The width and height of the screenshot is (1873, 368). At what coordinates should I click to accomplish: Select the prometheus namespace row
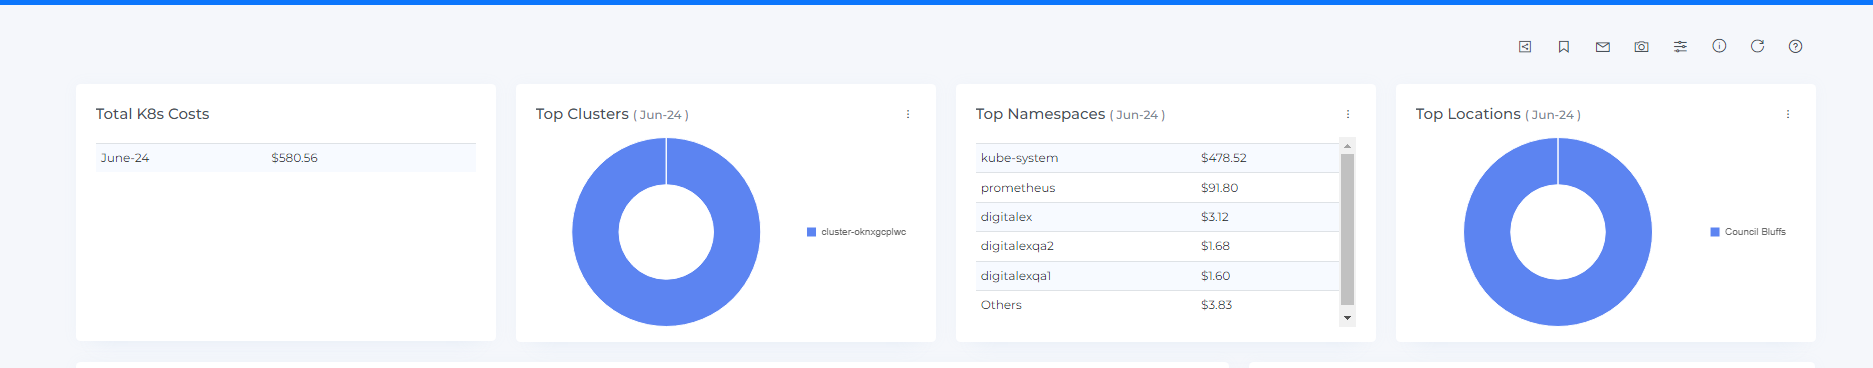[x=1157, y=188]
